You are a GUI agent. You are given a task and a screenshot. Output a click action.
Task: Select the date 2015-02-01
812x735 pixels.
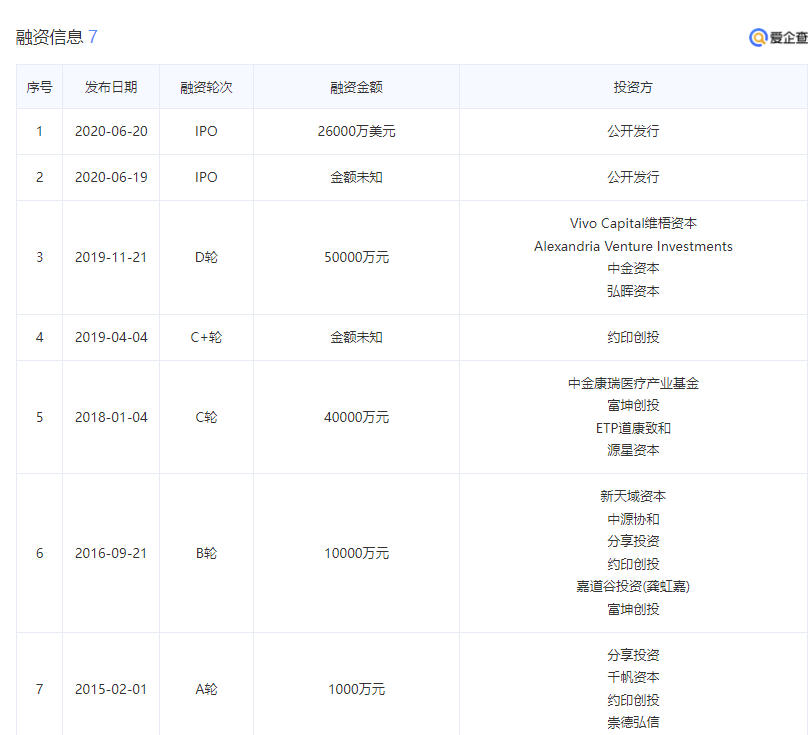tap(111, 689)
